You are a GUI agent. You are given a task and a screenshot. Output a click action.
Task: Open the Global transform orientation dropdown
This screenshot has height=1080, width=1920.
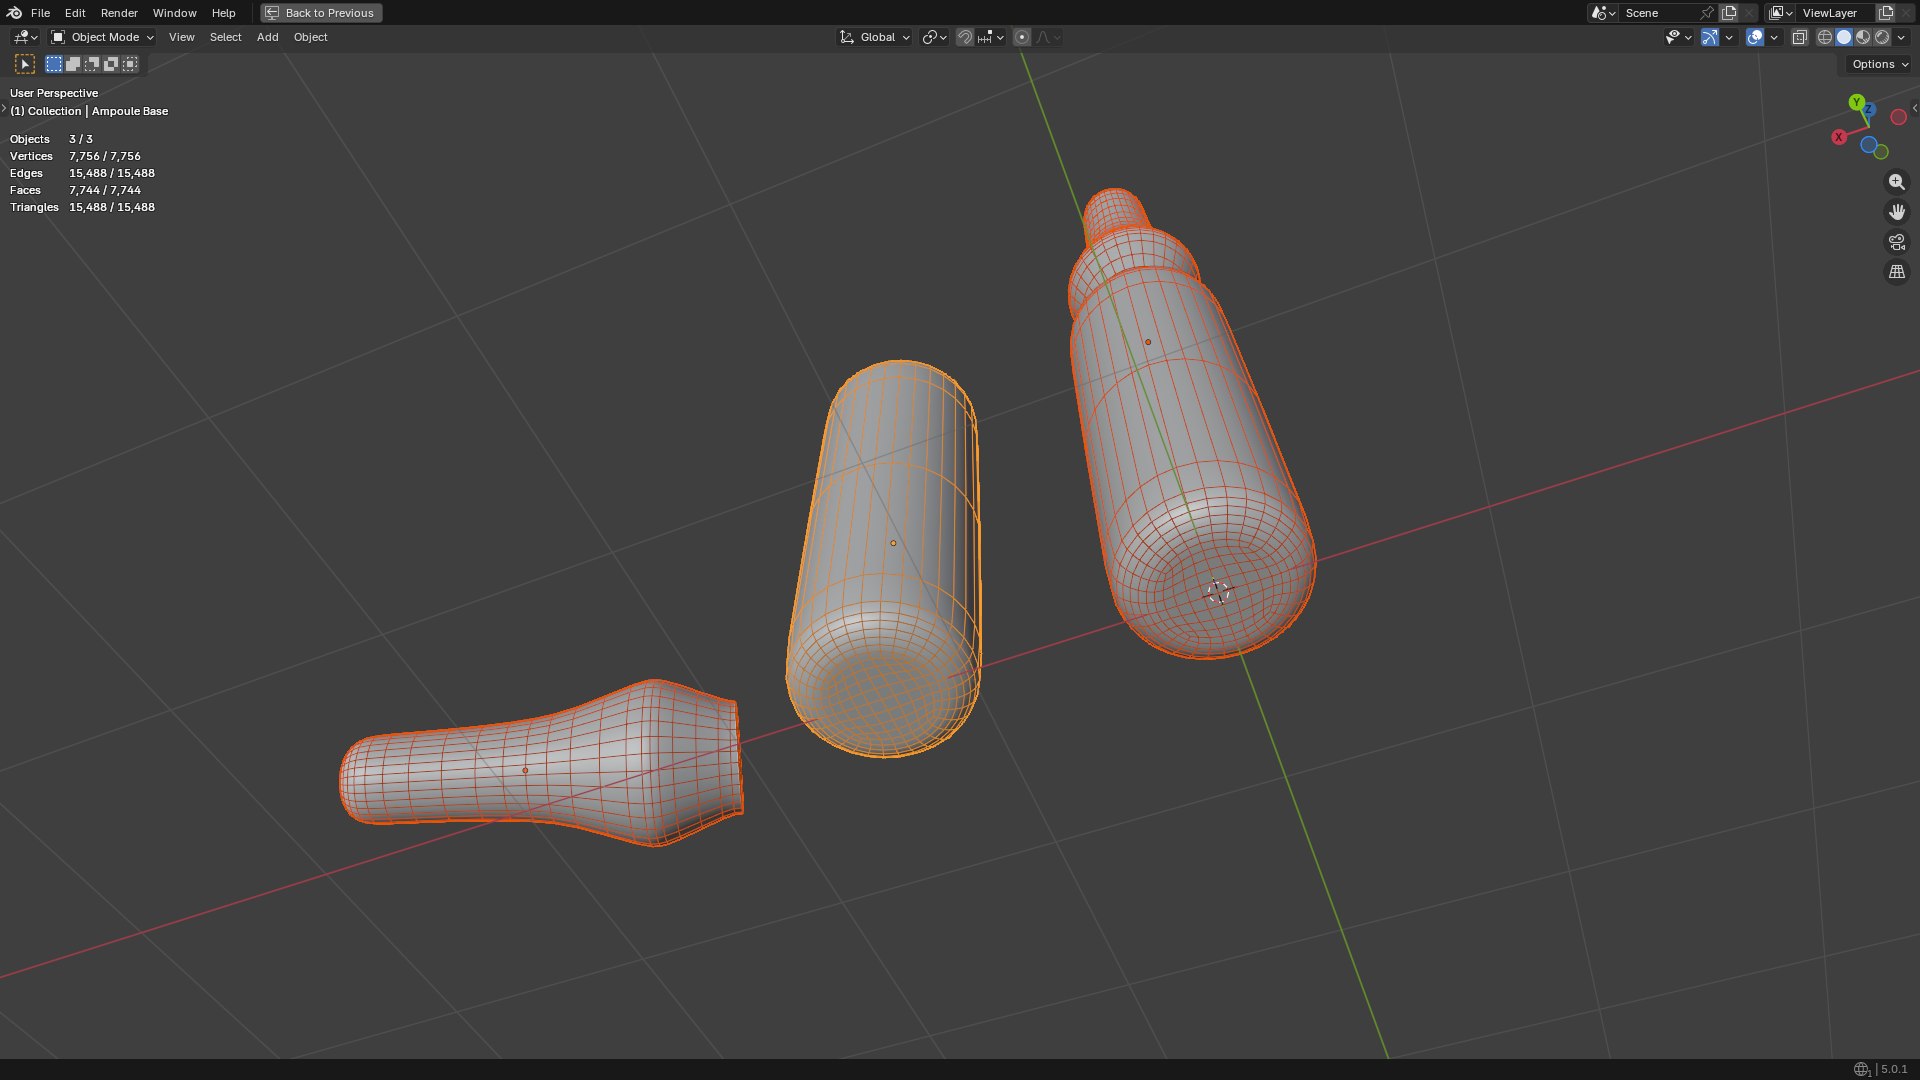click(875, 37)
